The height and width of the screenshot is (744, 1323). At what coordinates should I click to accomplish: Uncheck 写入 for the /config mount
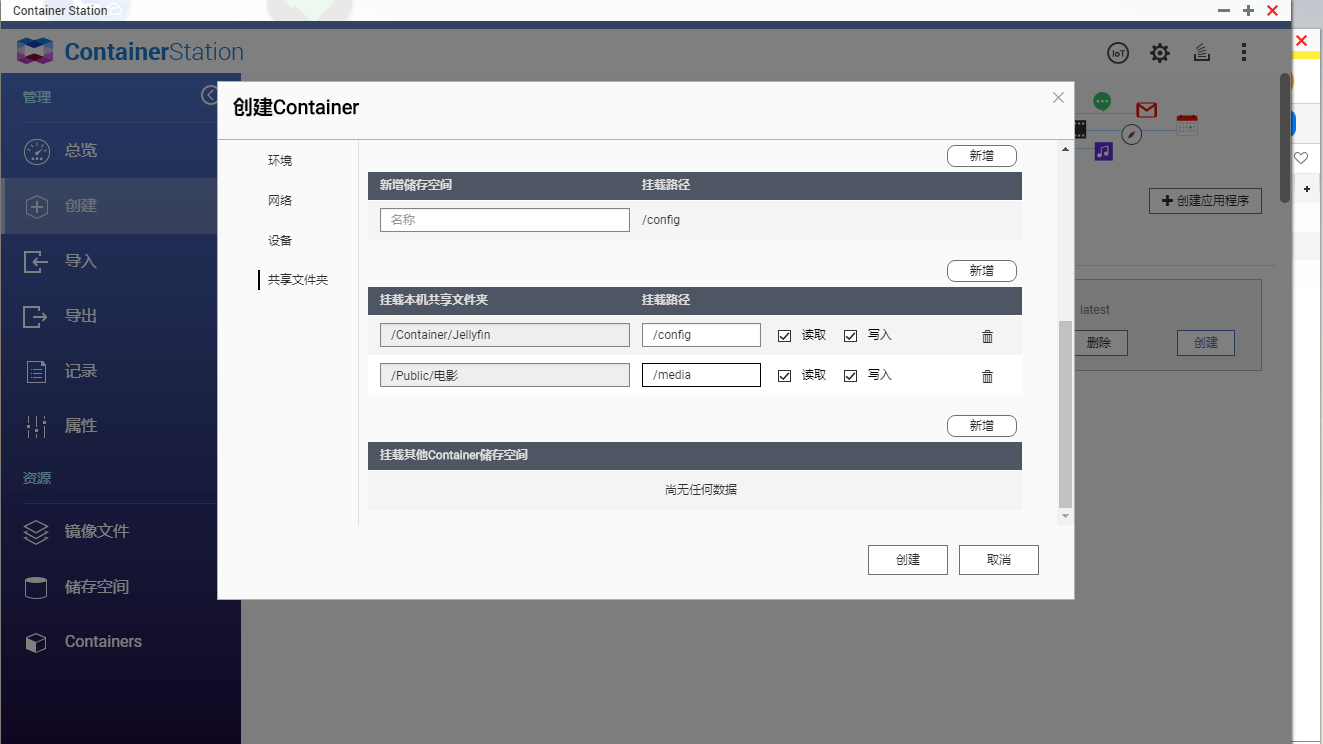pos(851,335)
